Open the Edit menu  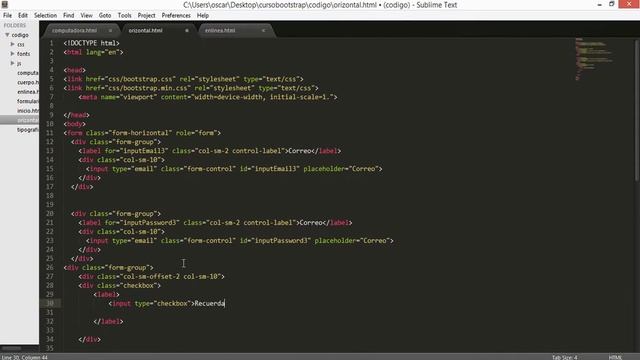click(x=23, y=16)
